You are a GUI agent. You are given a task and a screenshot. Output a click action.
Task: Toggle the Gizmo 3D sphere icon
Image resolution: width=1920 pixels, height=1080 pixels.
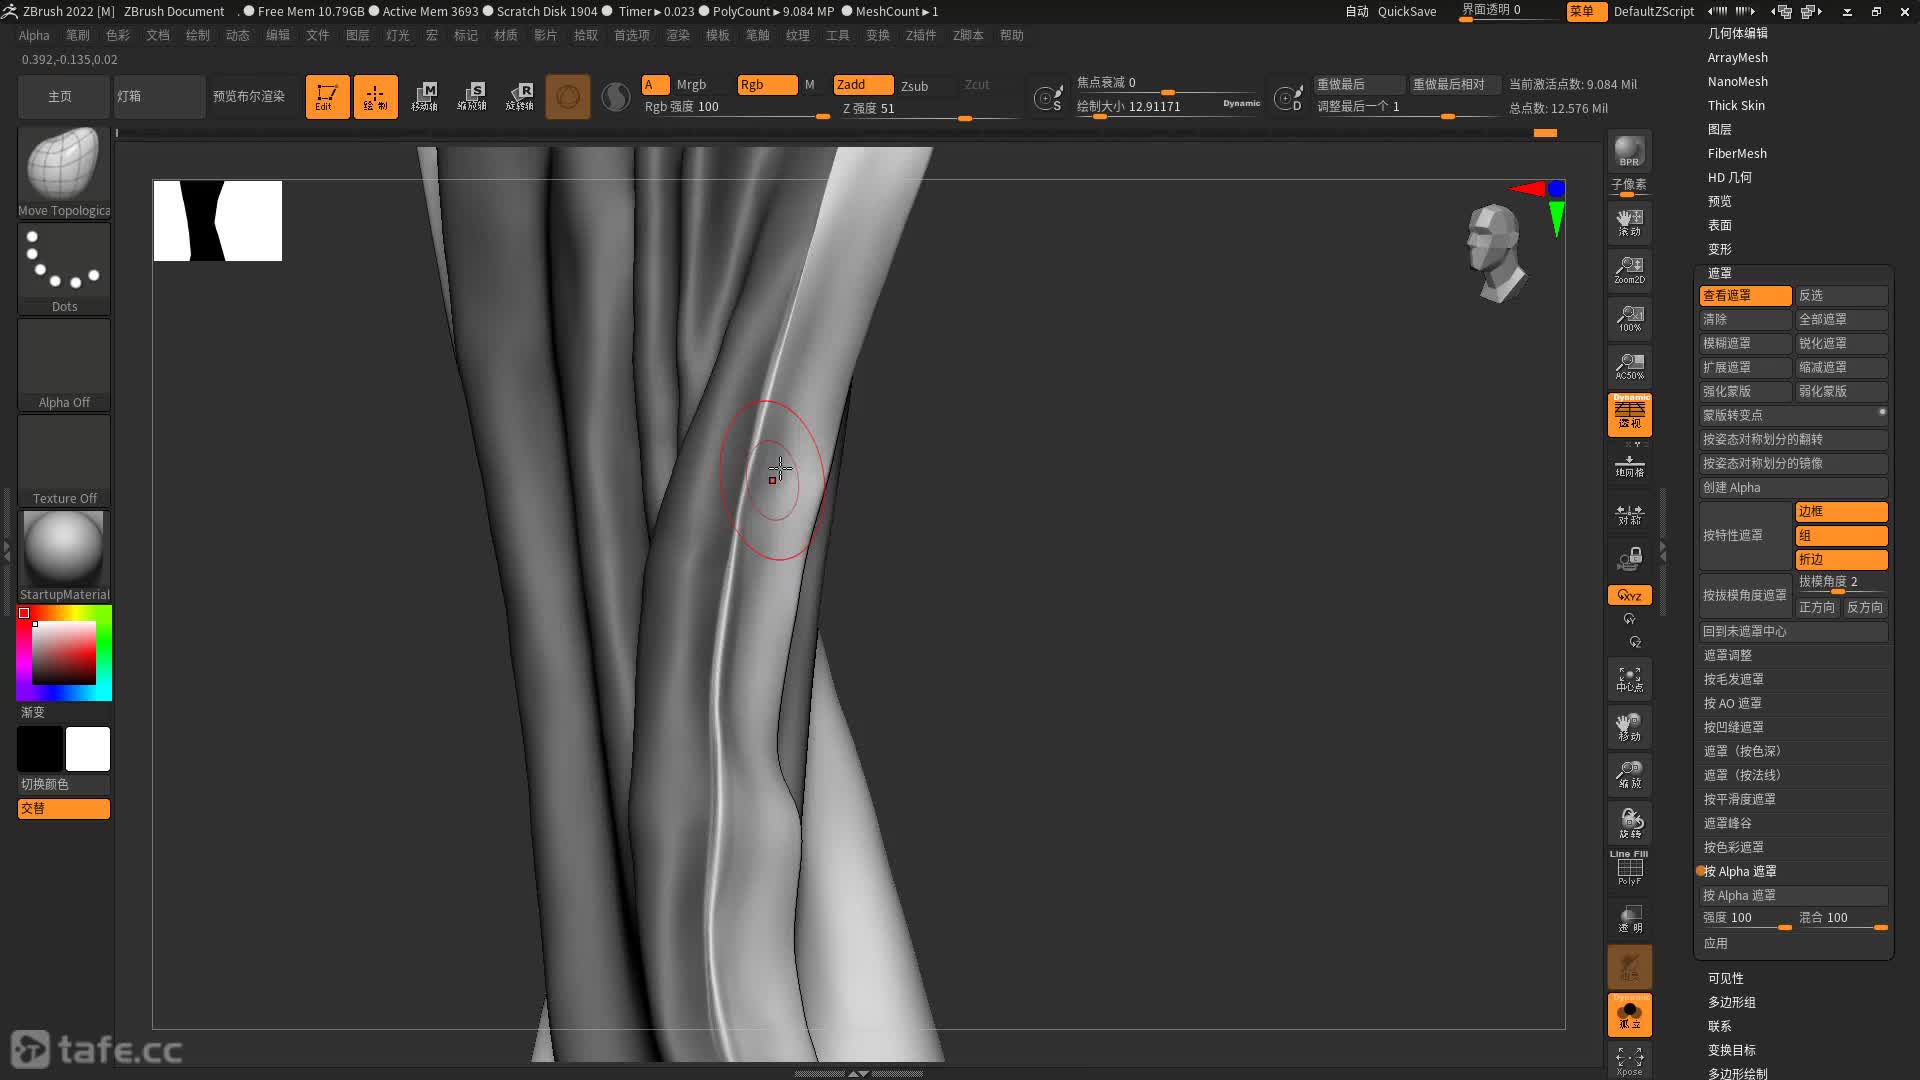[568, 97]
